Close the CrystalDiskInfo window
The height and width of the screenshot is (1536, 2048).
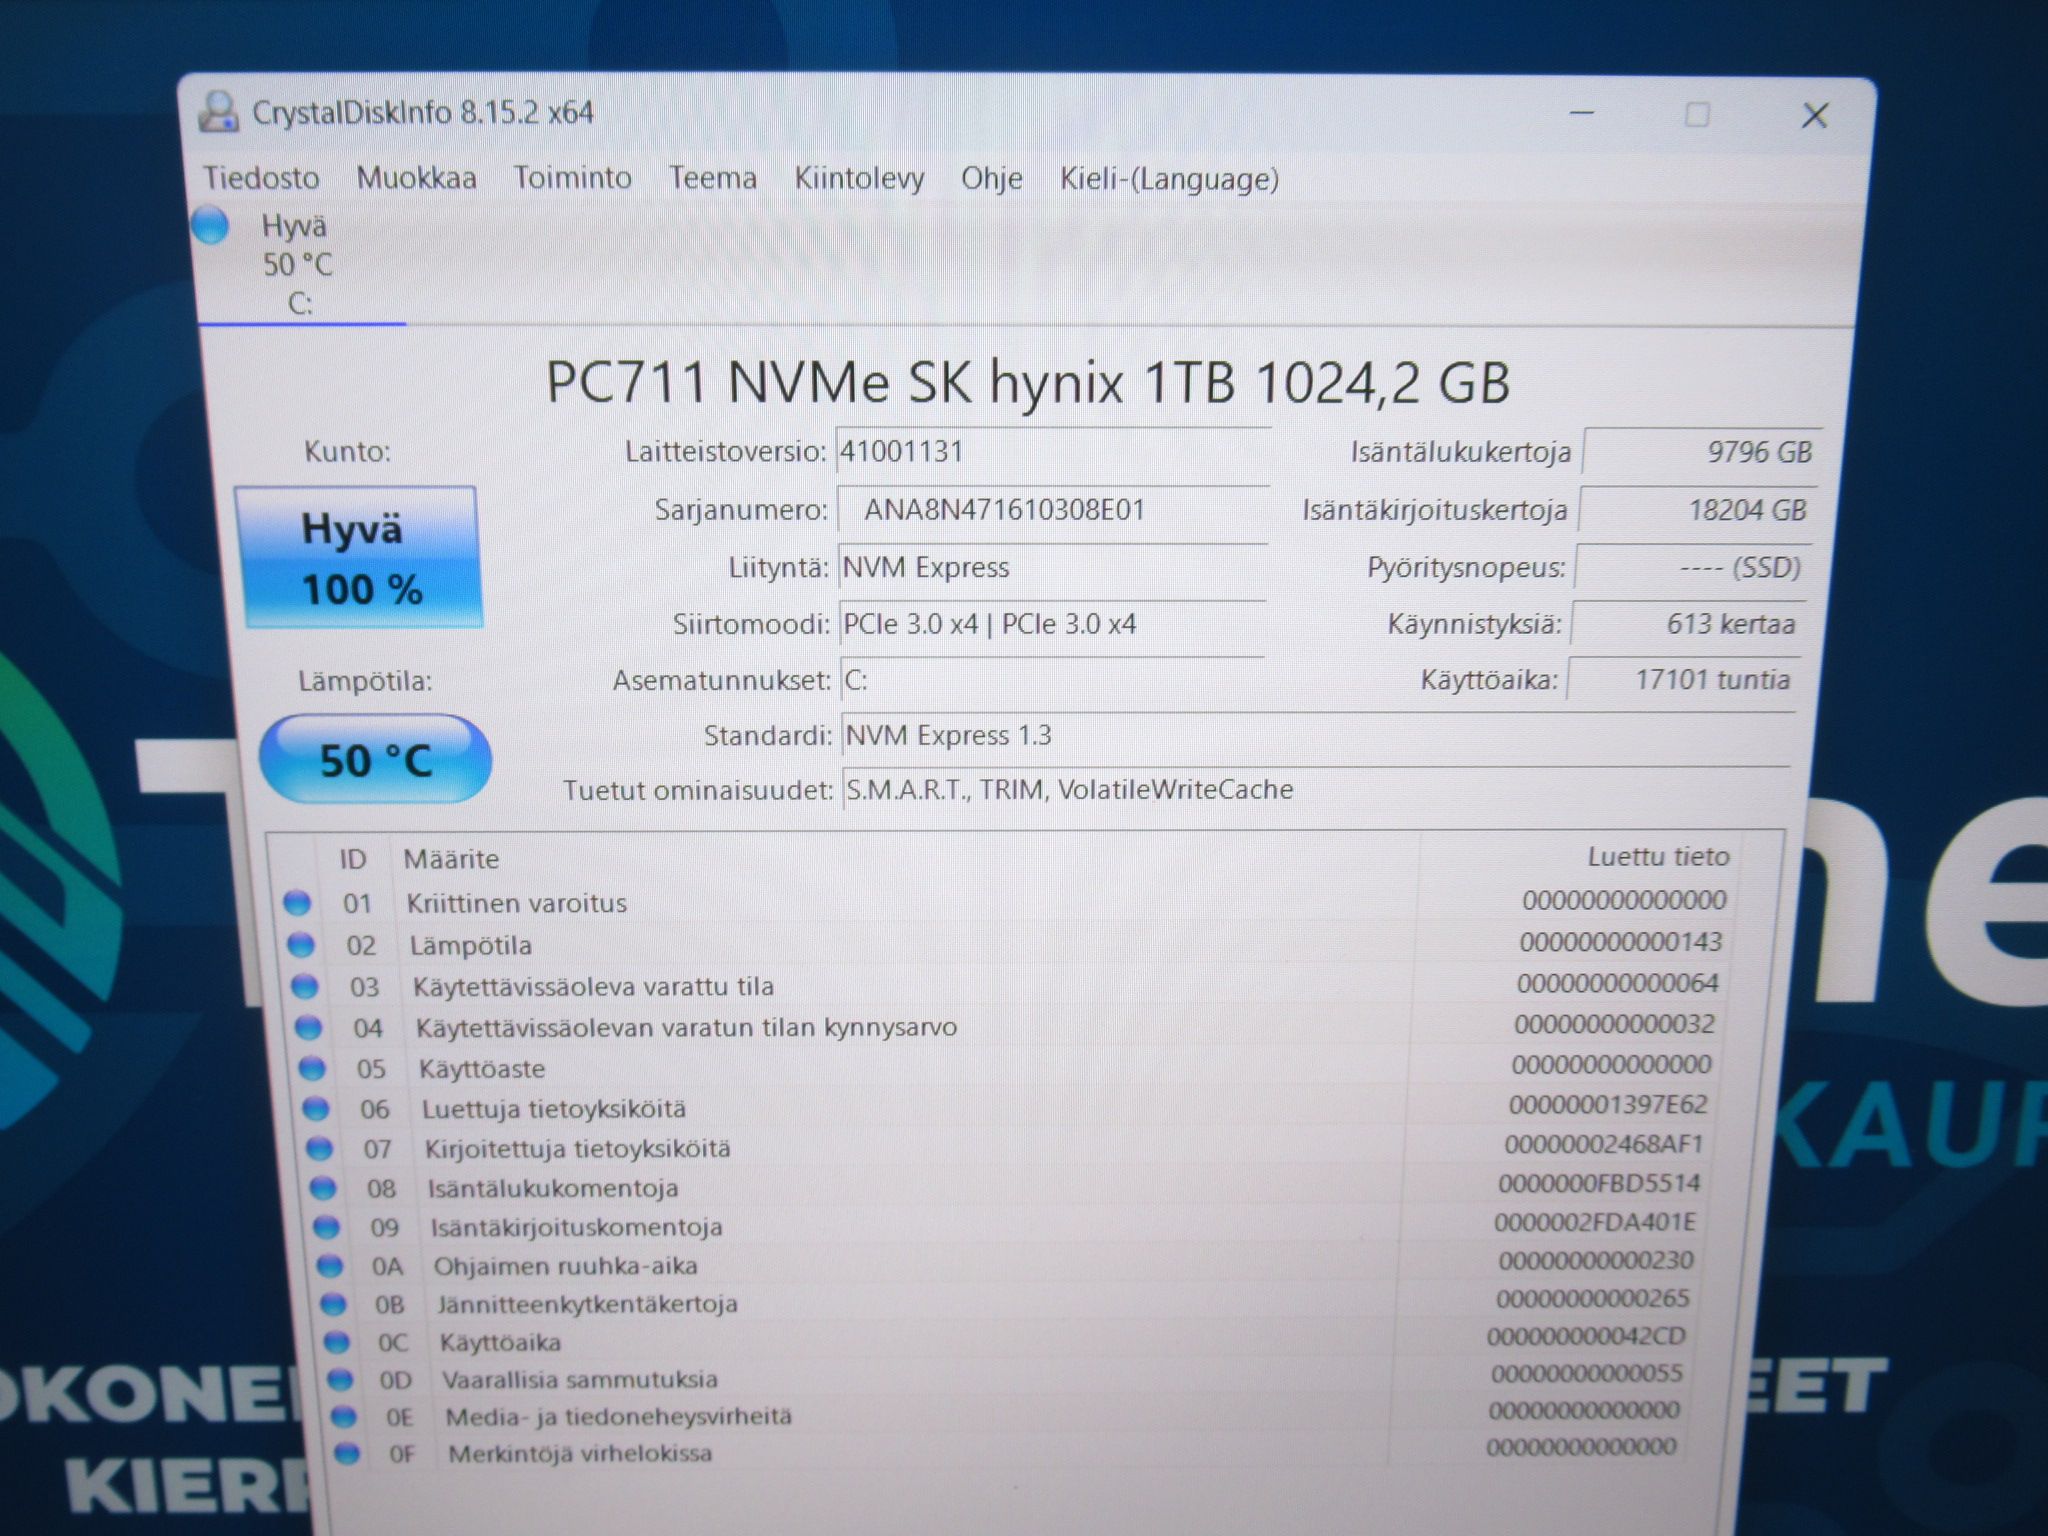tap(1815, 116)
